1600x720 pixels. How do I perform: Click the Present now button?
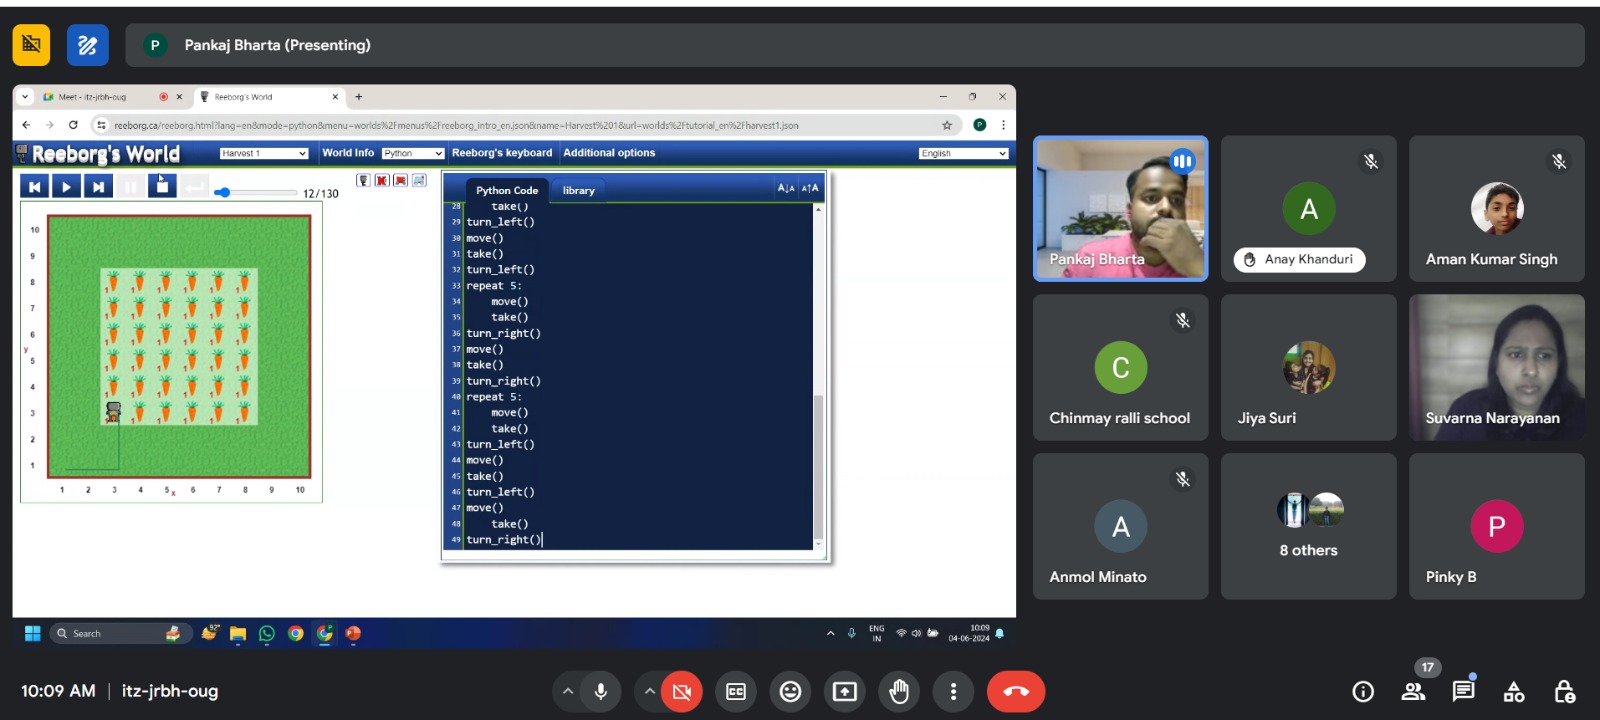click(845, 691)
